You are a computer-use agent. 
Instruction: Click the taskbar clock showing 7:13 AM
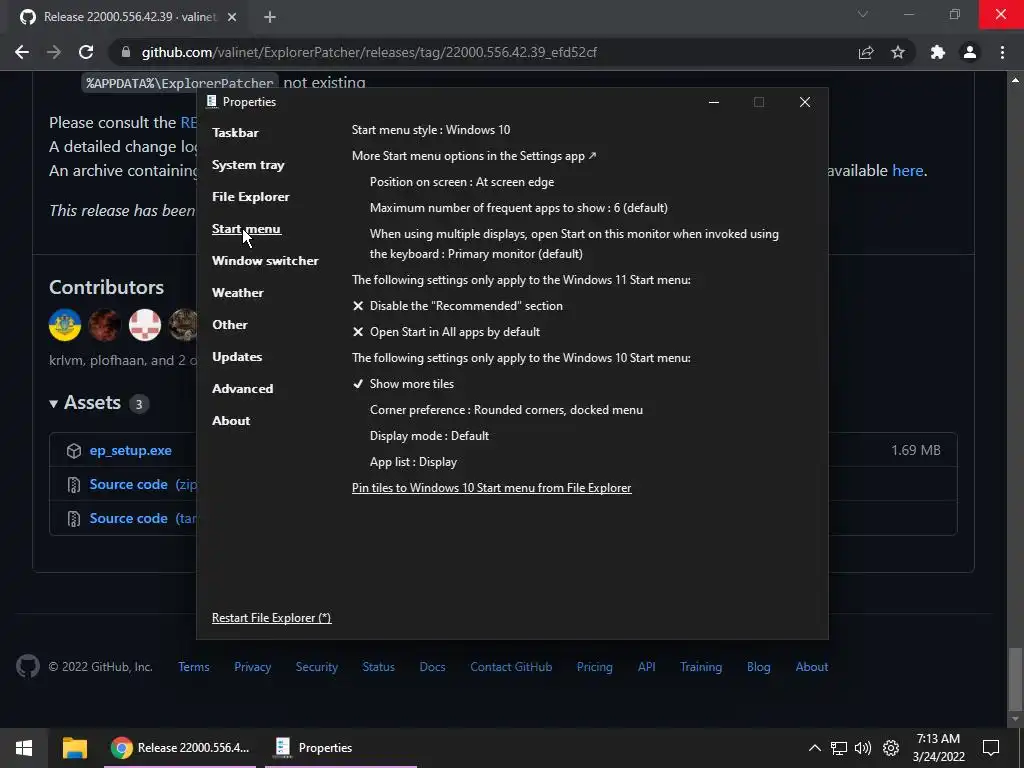click(938, 748)
